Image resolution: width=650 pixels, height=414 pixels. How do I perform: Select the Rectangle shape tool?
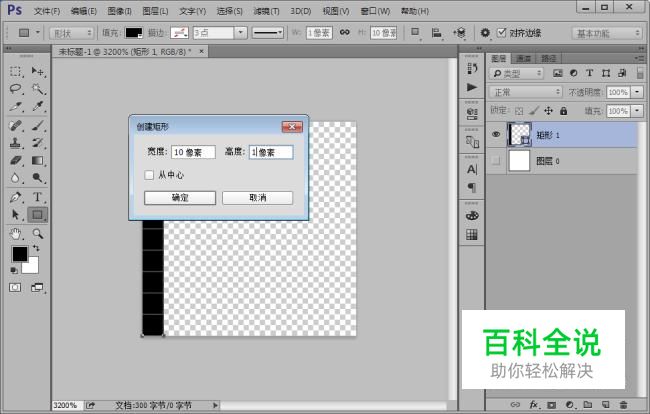point(38,215)
